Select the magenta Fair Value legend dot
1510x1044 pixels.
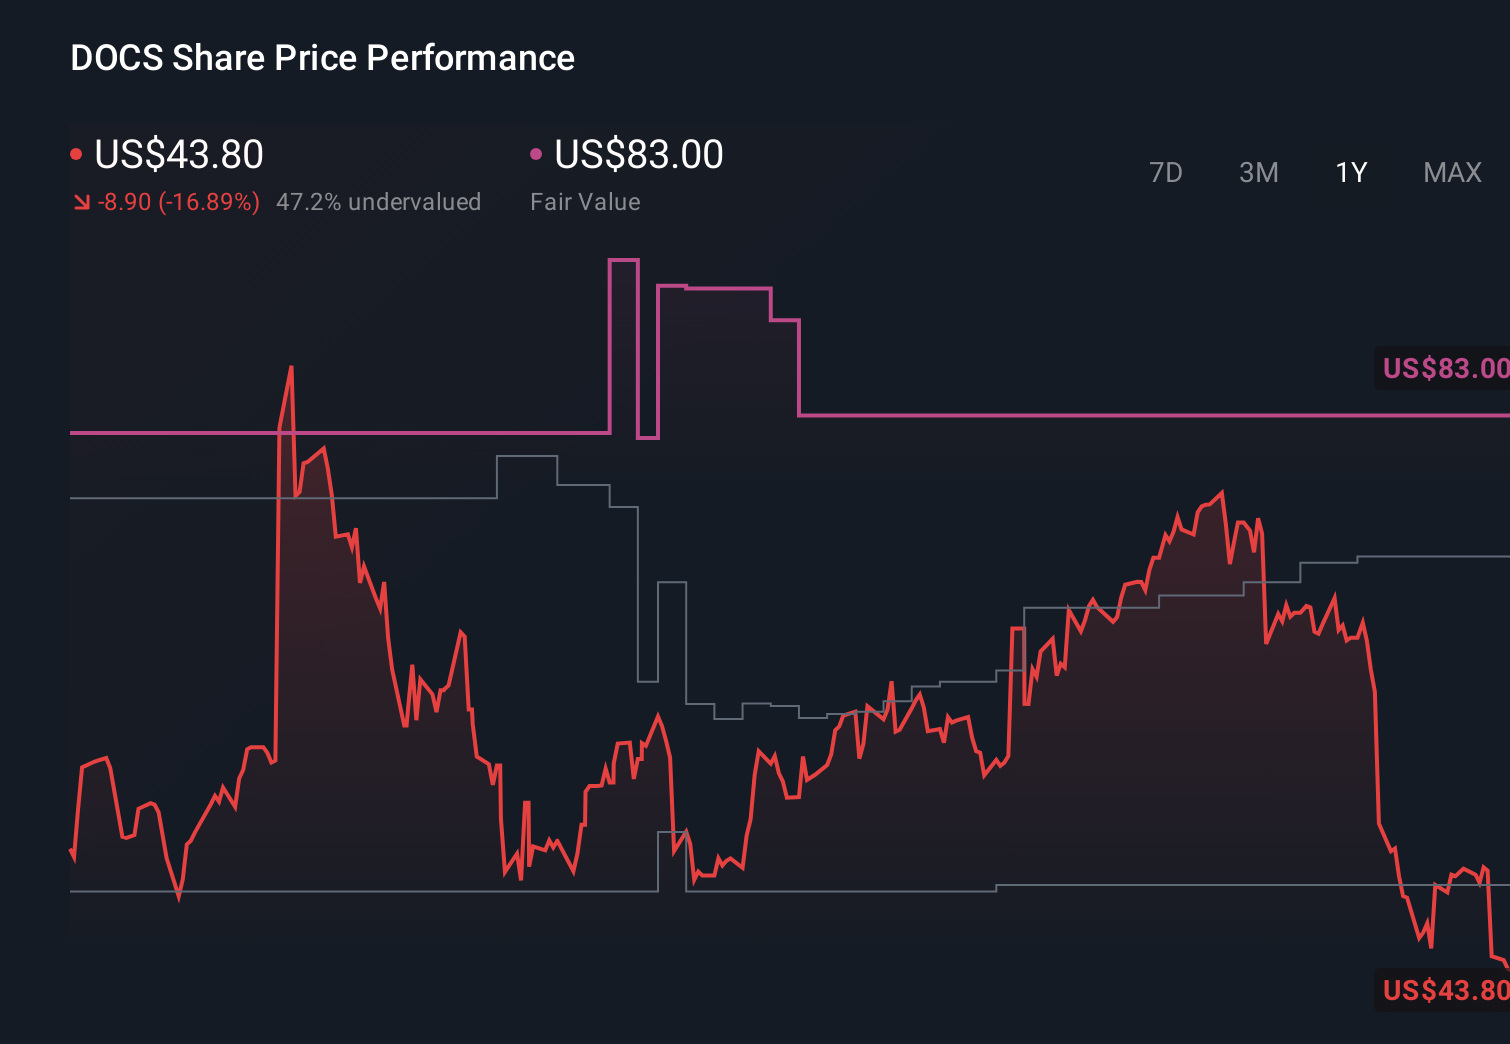(536, 153)
